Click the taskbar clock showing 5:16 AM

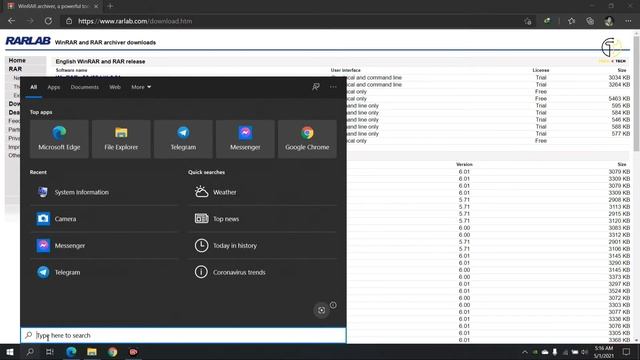[604, 352]
